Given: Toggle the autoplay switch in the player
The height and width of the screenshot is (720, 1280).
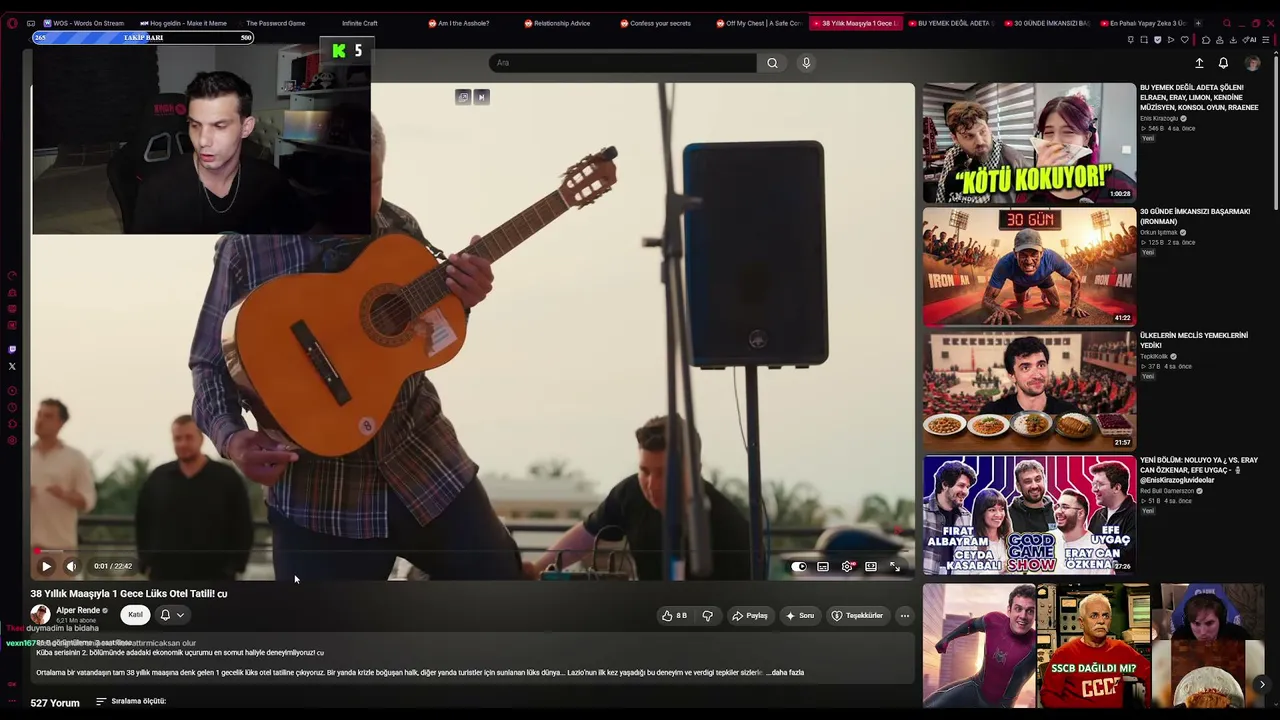Looking at the screenshot, I should click(798, 566).
